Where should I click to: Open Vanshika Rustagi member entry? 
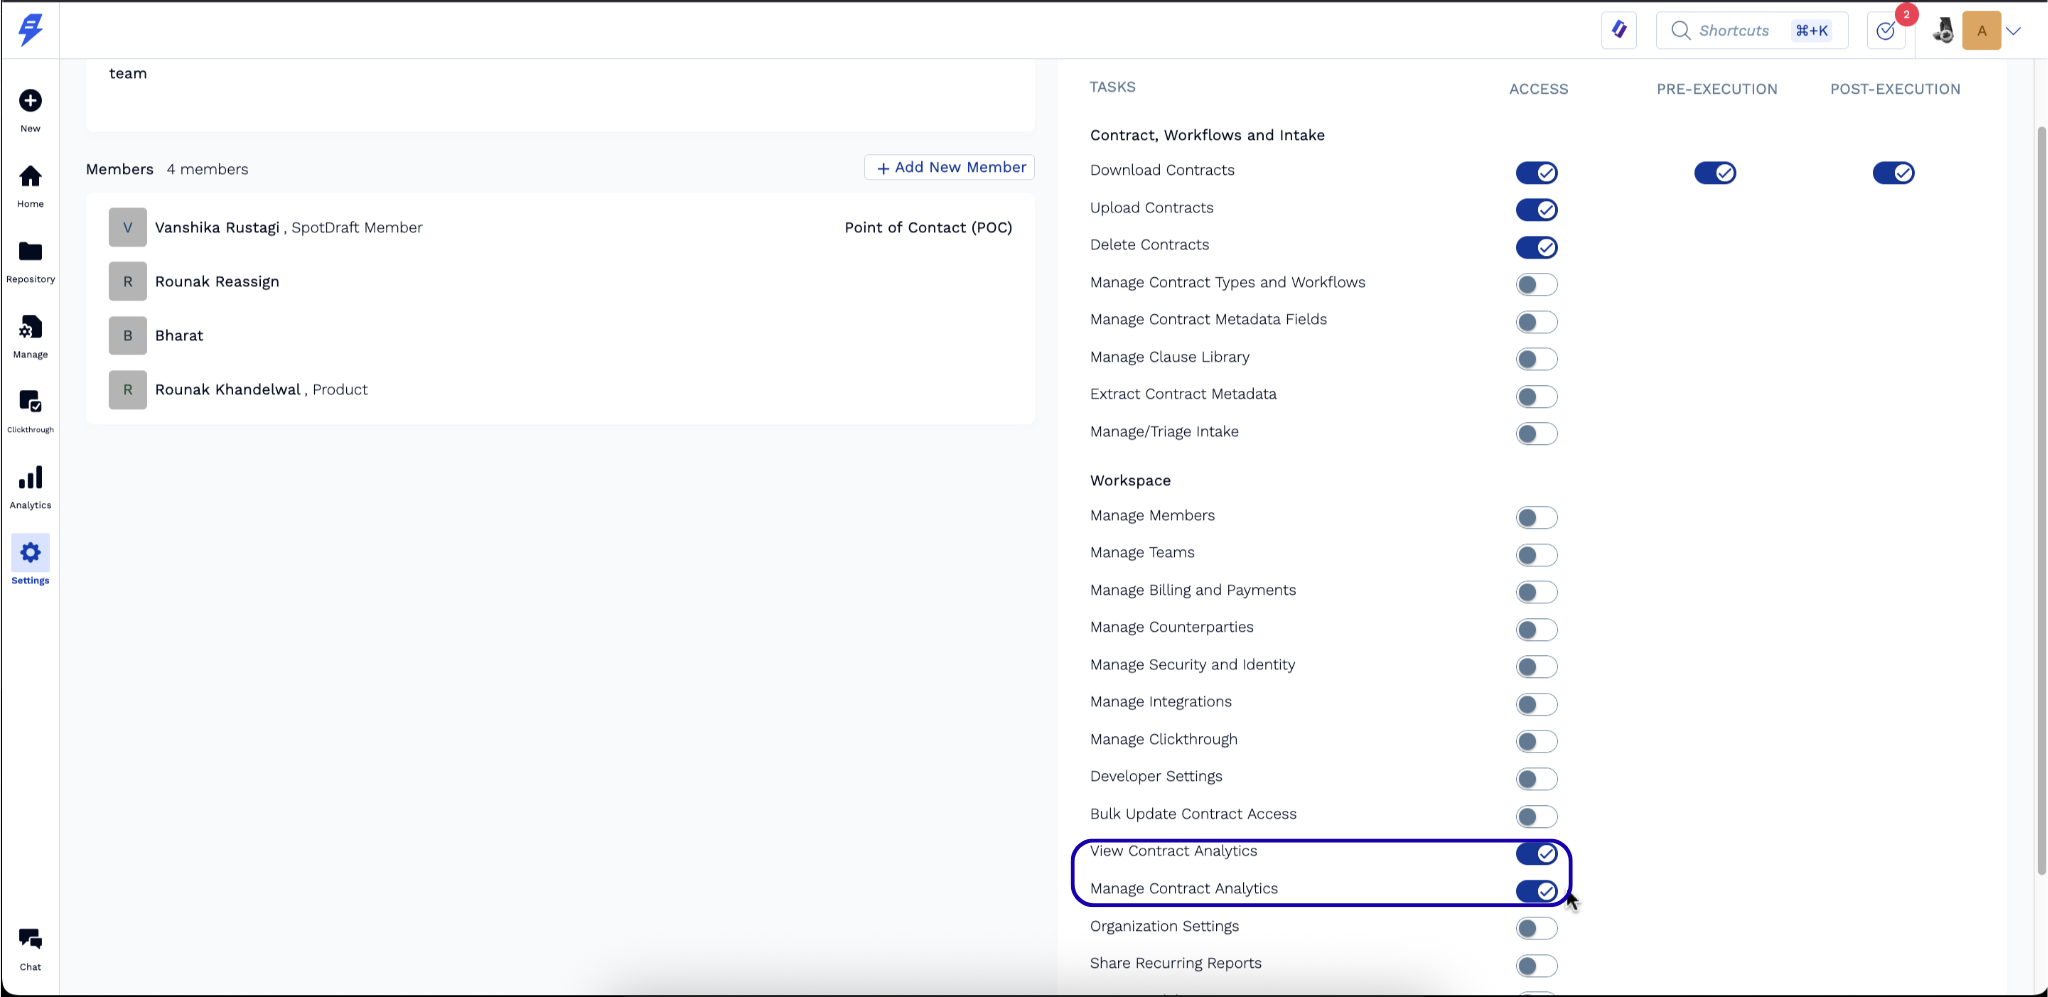217,228
